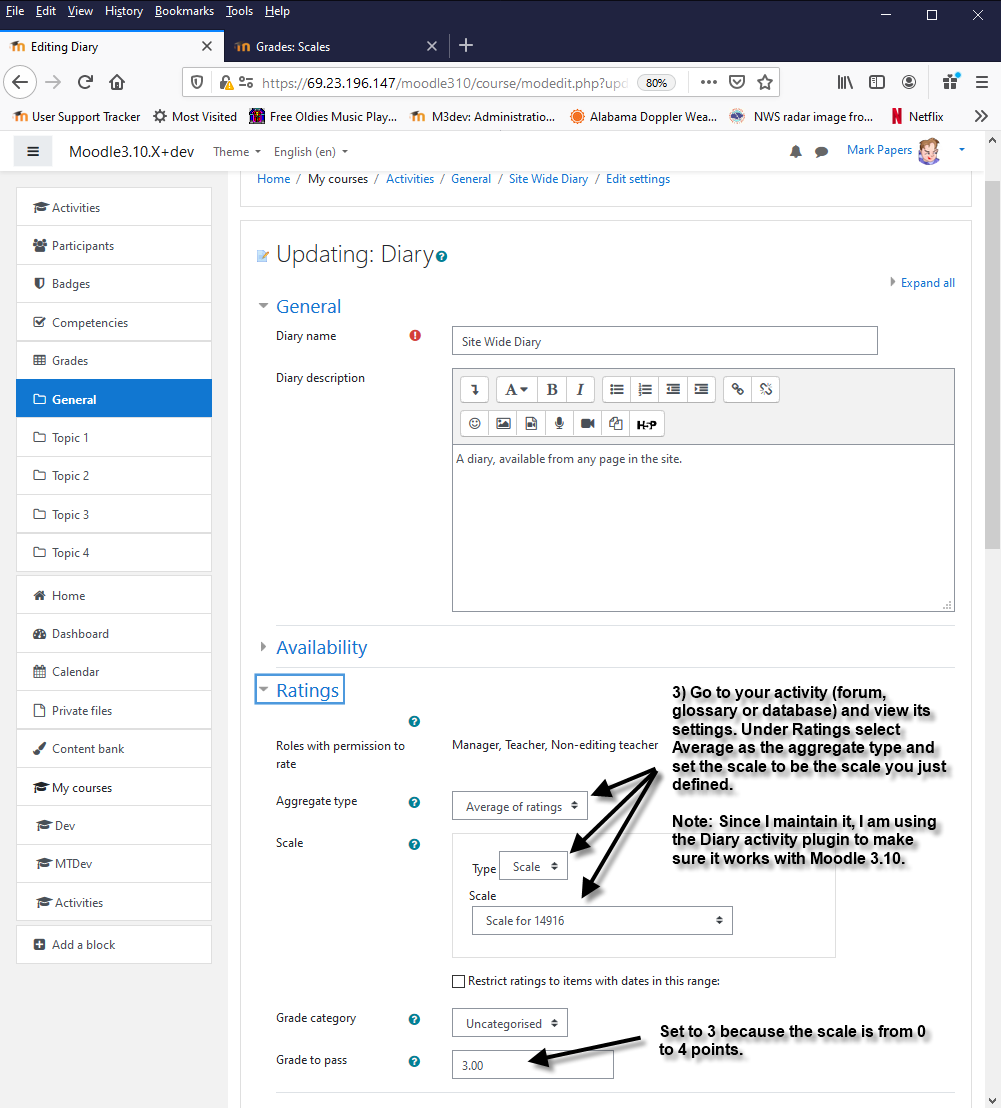Viewport: 1001px width, 1108px height.
Task: Open Firefox History menu
Action: click(x=124, y=11)
